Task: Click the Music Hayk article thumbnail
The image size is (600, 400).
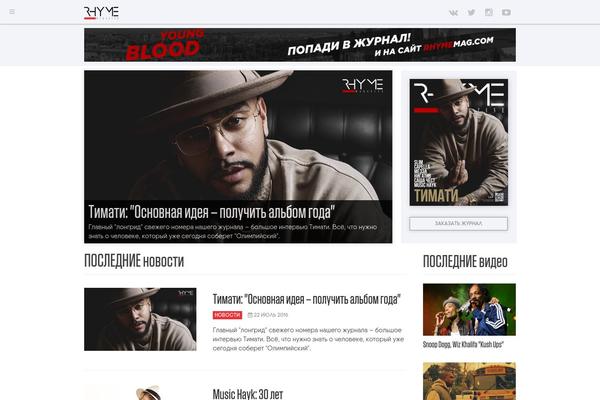Action: pos(140,392)
